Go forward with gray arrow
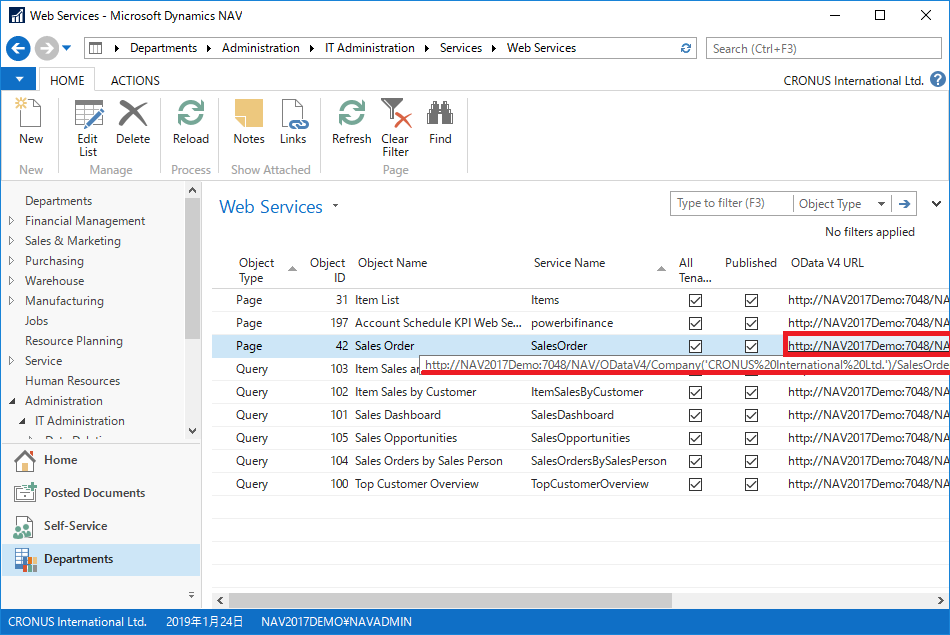950x635 pixels. (46, 48)
